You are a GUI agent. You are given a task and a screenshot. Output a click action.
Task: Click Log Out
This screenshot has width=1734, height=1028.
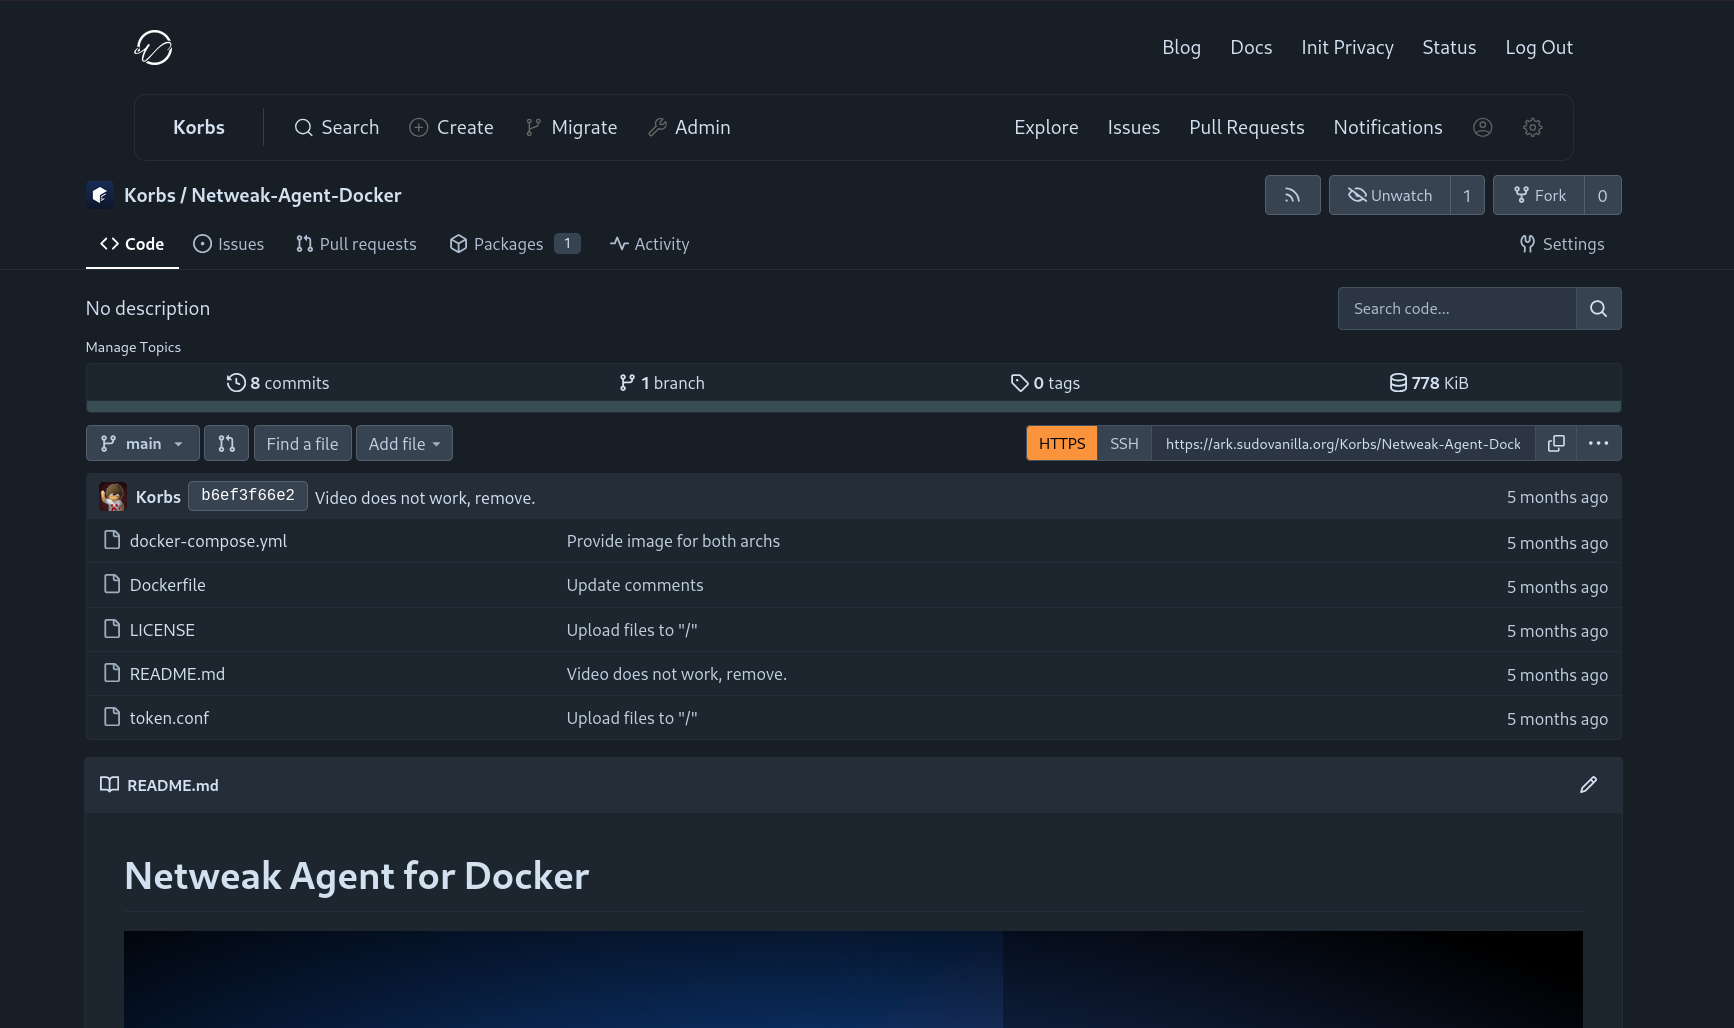(x=1539, y=47)
